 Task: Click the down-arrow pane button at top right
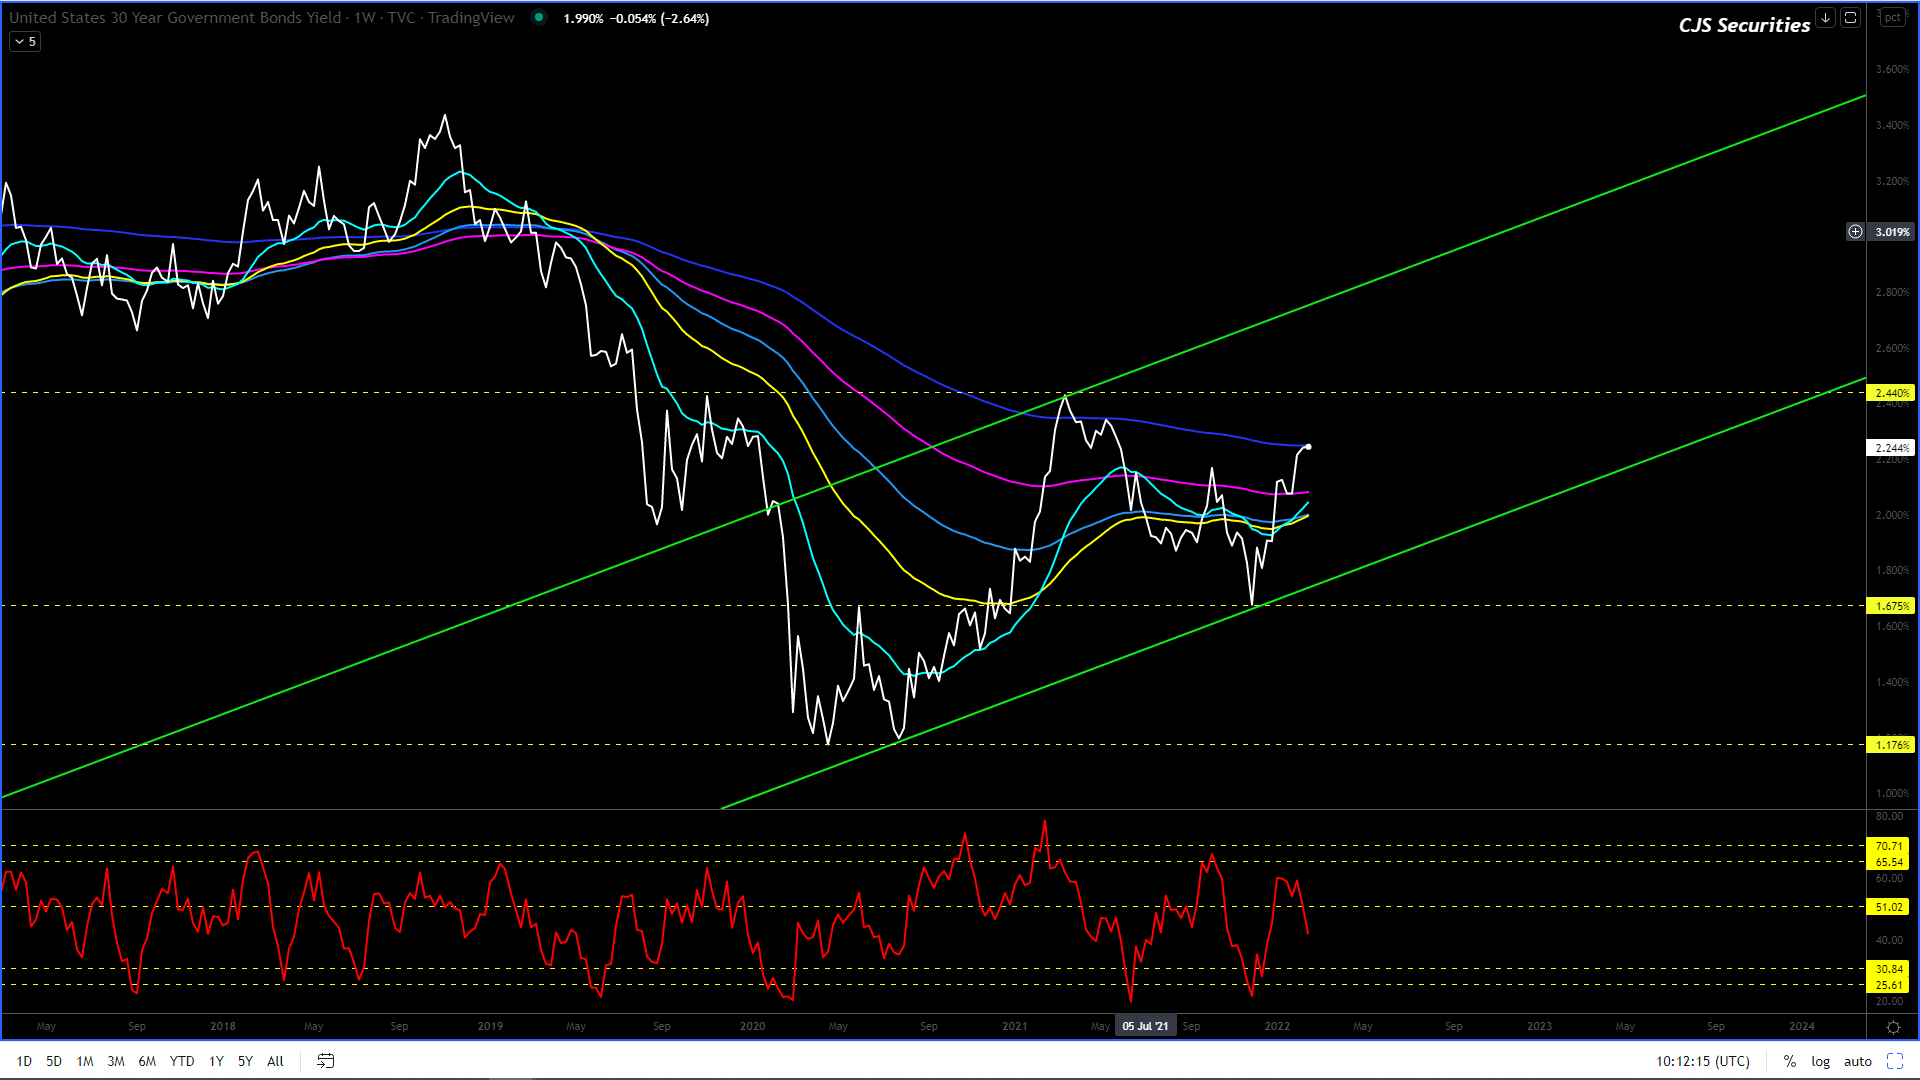(x=1825, y=18)
